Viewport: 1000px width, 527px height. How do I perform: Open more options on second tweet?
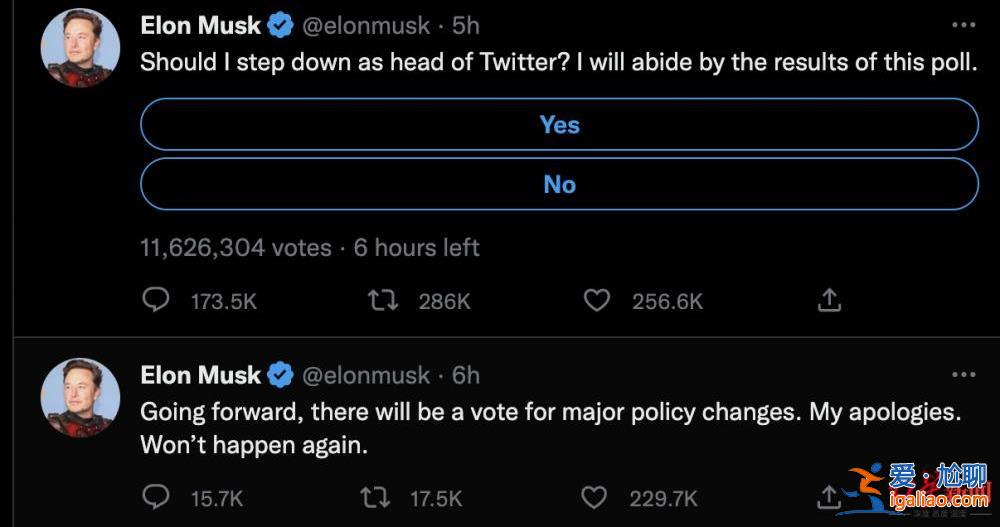[x=963, y=375]
